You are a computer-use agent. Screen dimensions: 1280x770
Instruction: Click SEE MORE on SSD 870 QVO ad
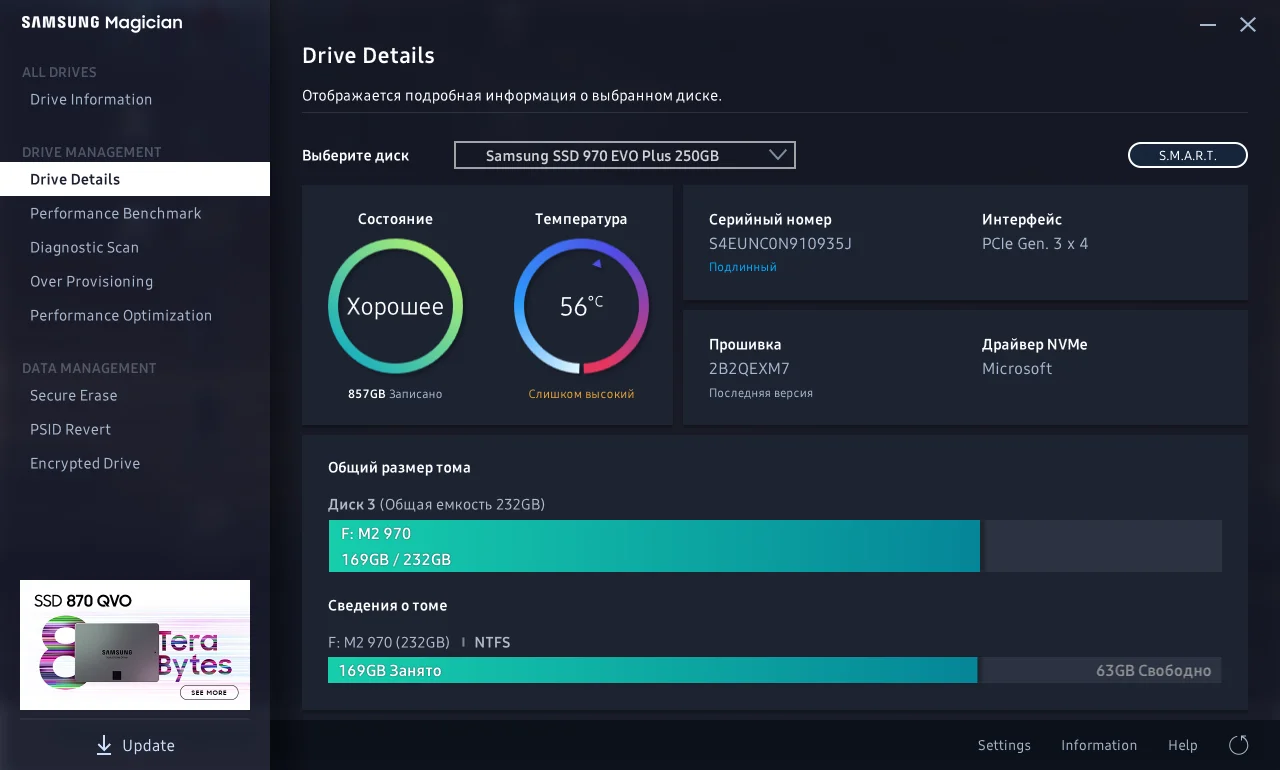pos(209,692)
